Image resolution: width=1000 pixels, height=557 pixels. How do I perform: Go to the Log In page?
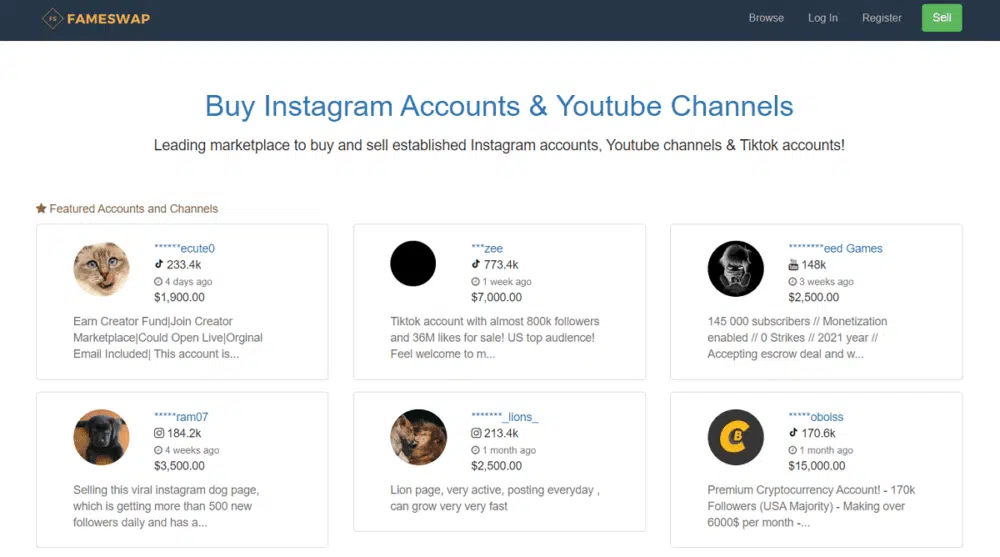pyautogui.click(x=823, y=18)
